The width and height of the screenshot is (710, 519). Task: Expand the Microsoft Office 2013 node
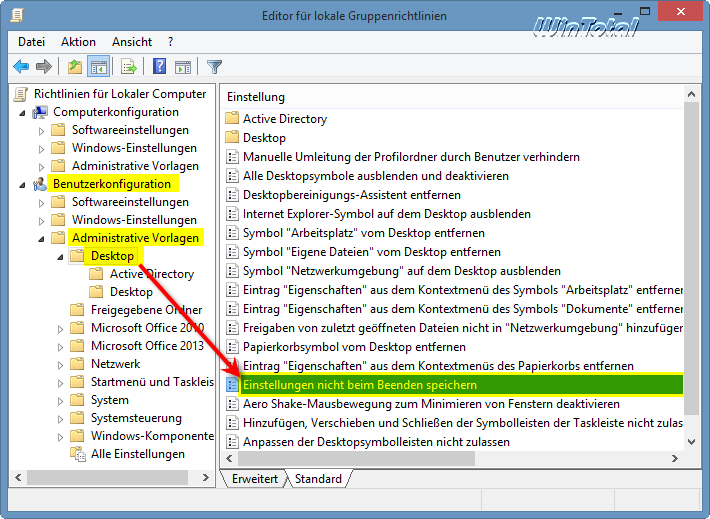[61, 347]
